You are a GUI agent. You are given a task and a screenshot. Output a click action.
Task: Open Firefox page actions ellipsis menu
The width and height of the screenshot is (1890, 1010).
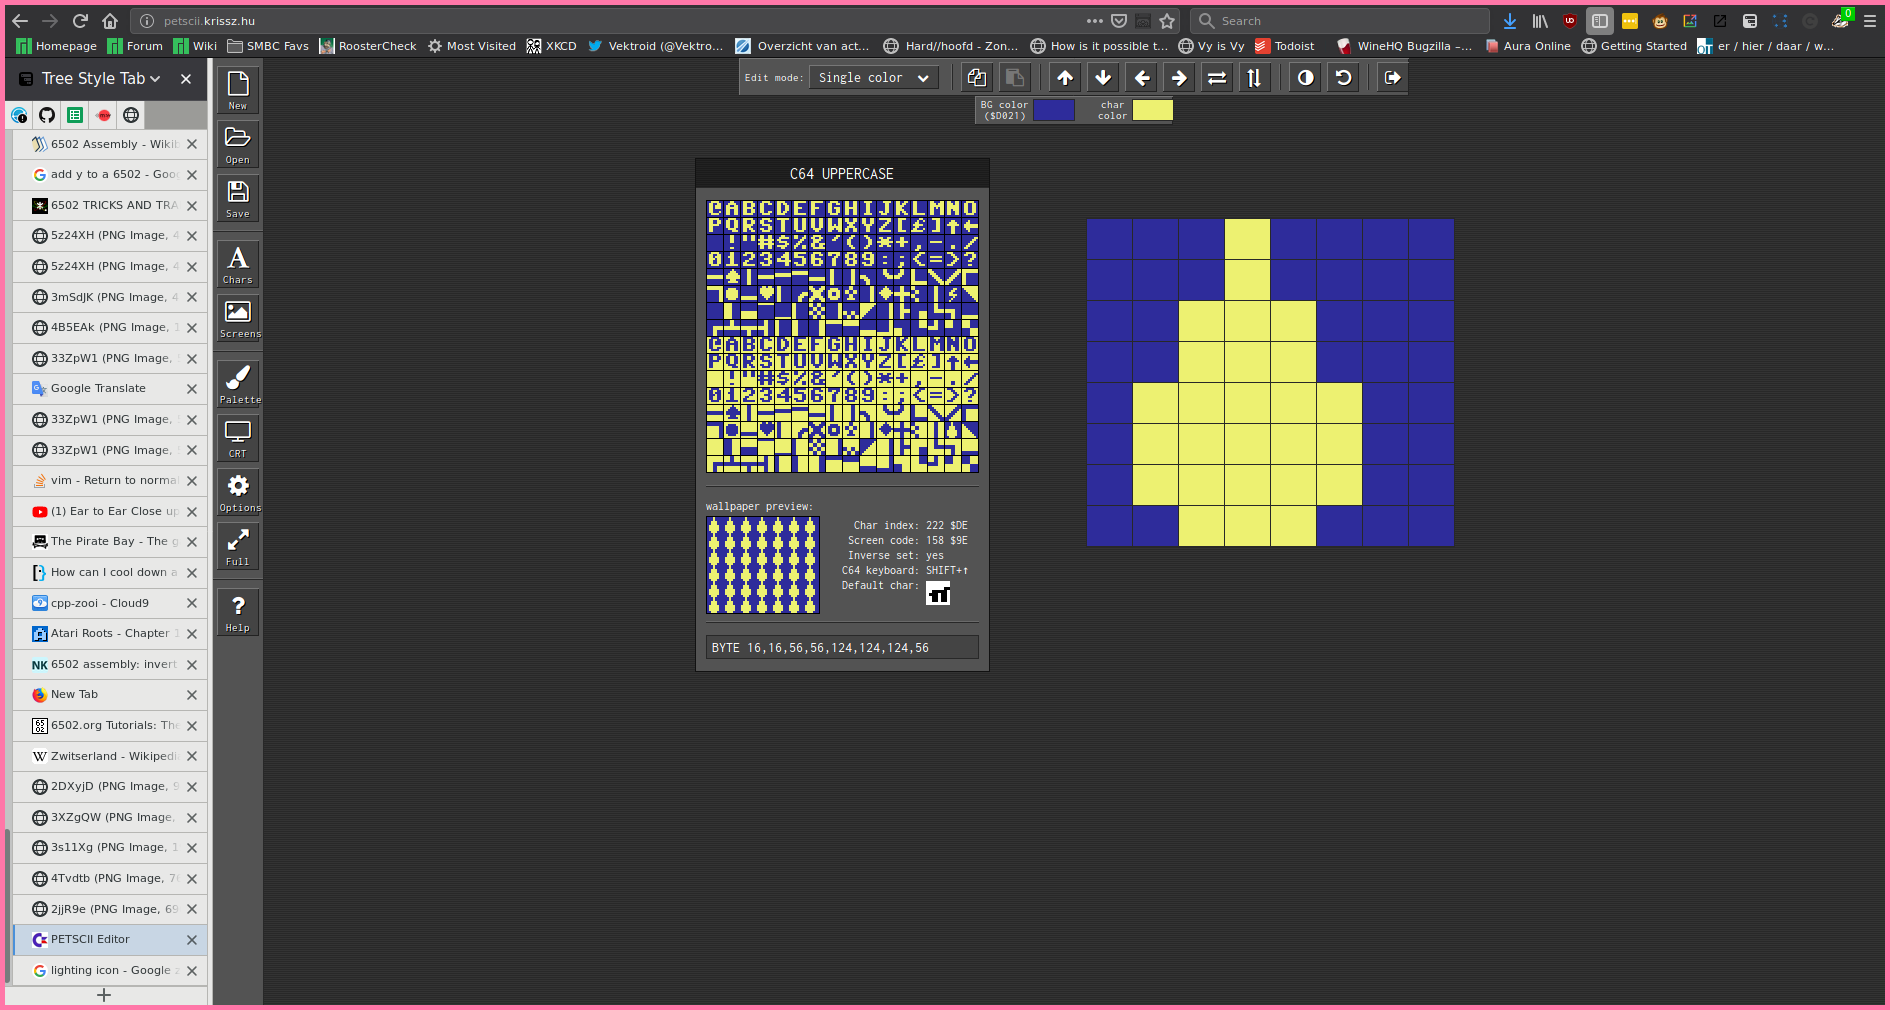click(1095, 21)
